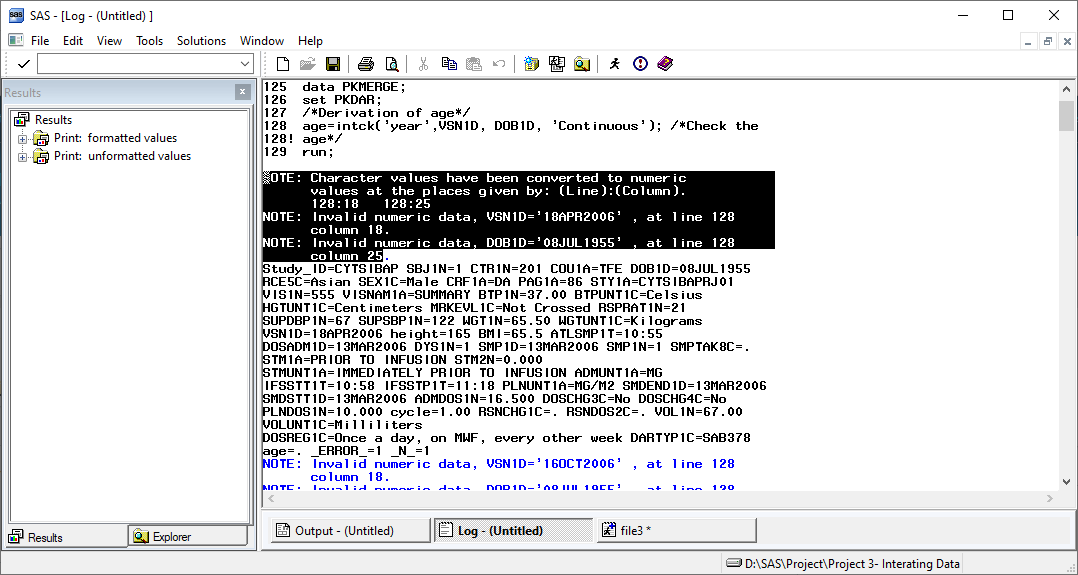Restore the inner Log child window

pos(1048,41)
